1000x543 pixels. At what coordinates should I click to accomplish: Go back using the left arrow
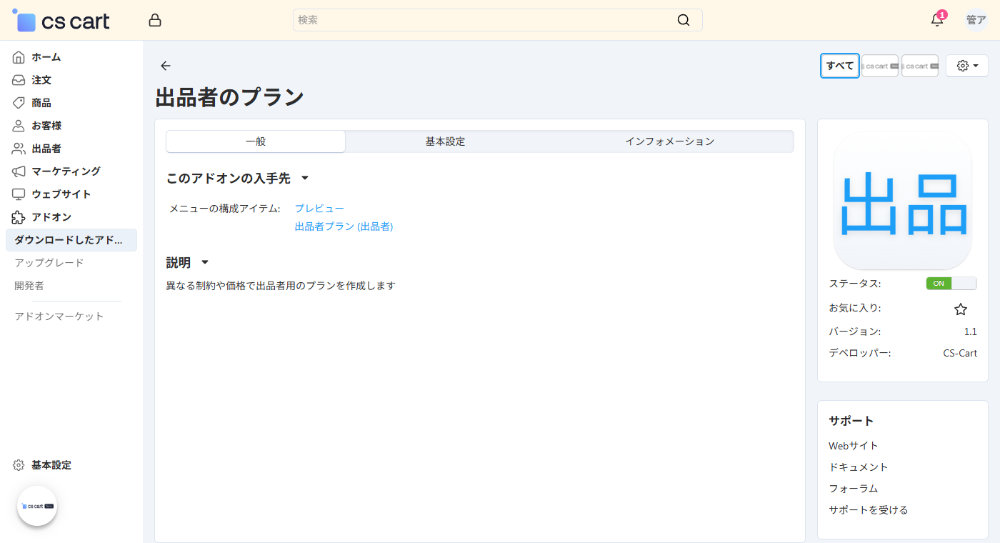(166, 66)
